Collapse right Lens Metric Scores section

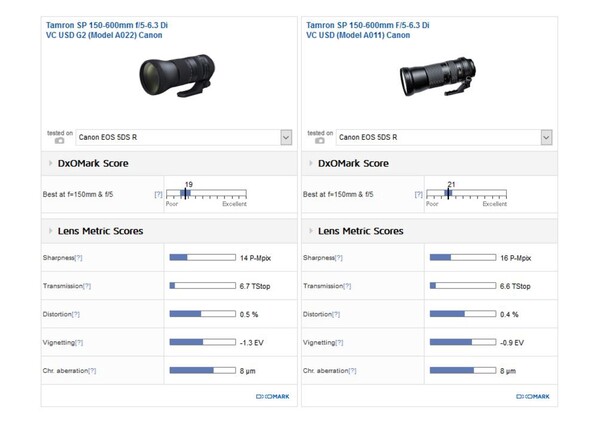311,231
